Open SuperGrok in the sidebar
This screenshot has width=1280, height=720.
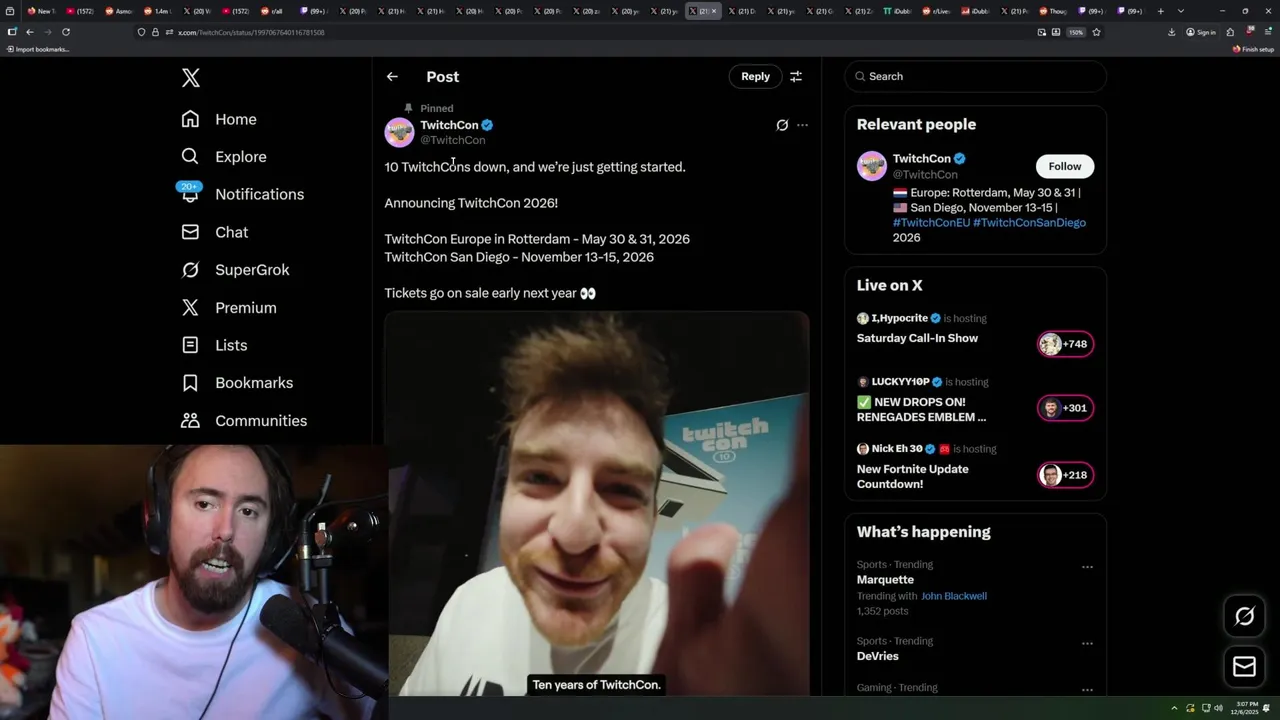[x=235, y=270]
